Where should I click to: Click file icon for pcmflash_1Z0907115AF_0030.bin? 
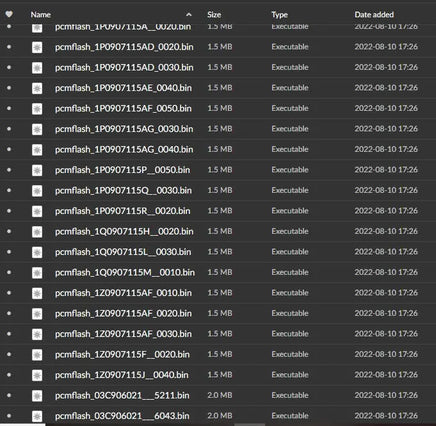(x=37, y=334)
